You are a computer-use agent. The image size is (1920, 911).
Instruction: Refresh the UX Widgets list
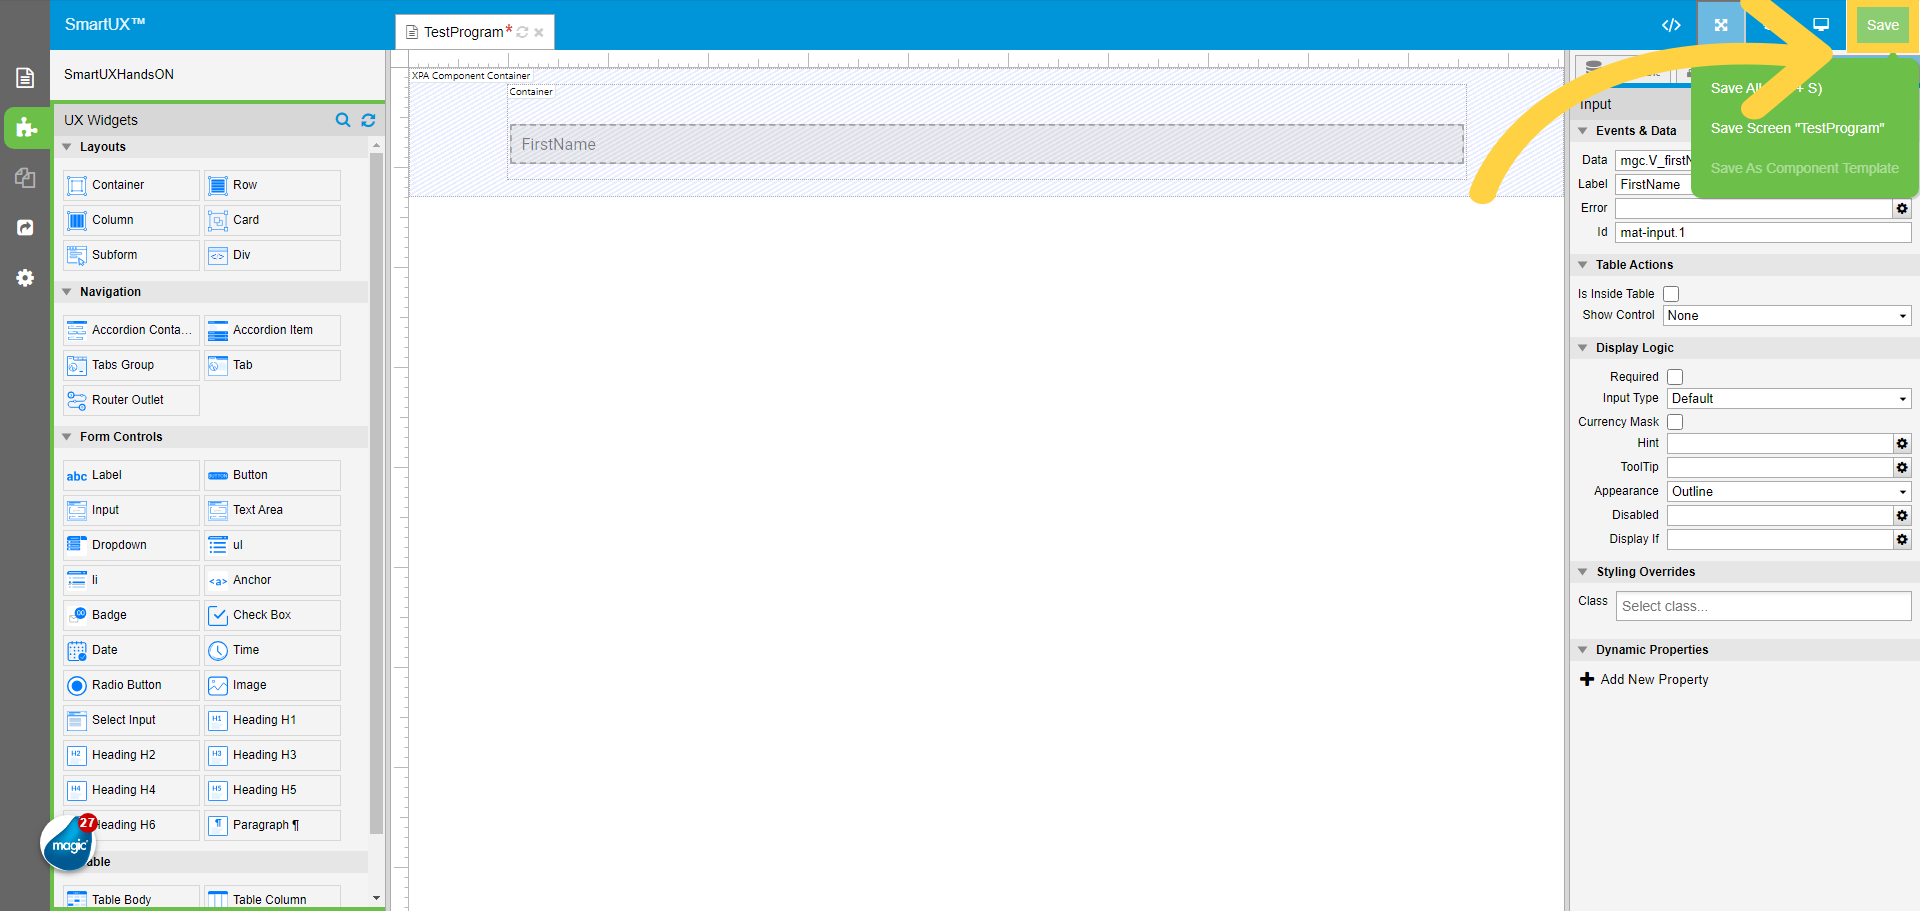[x=368, y=120]
